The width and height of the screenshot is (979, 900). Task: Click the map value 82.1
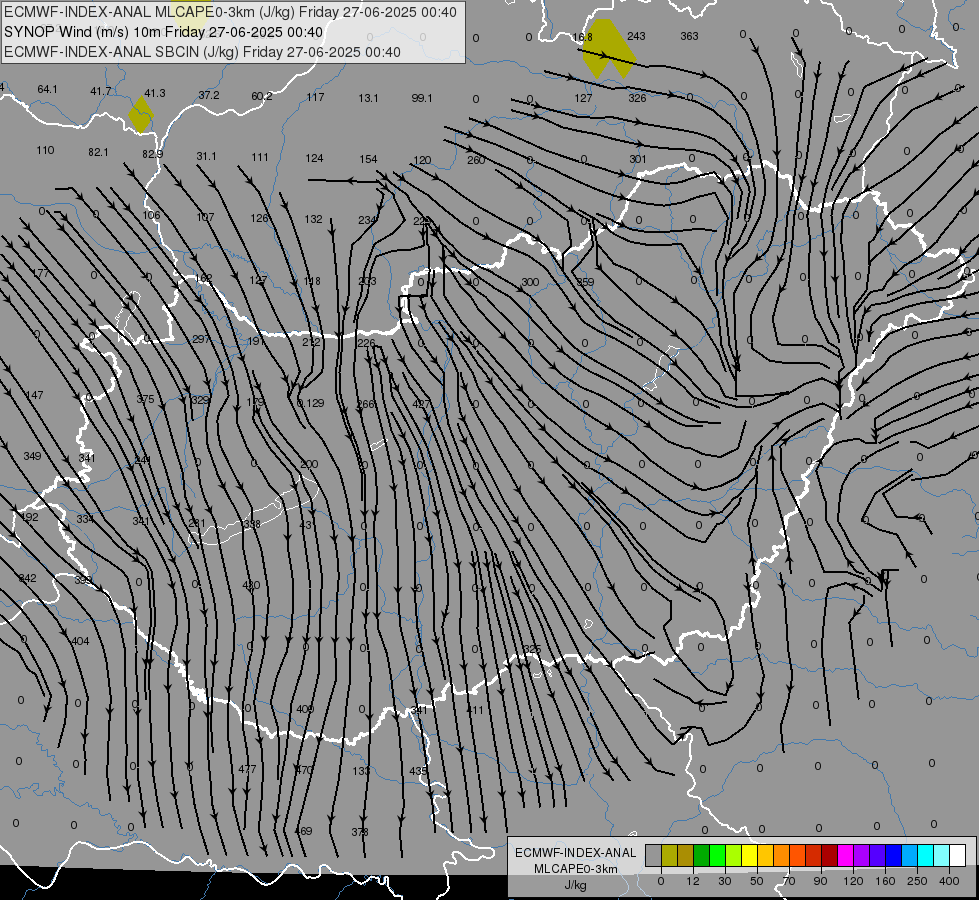pyautogui.click(x=98, y=152)
